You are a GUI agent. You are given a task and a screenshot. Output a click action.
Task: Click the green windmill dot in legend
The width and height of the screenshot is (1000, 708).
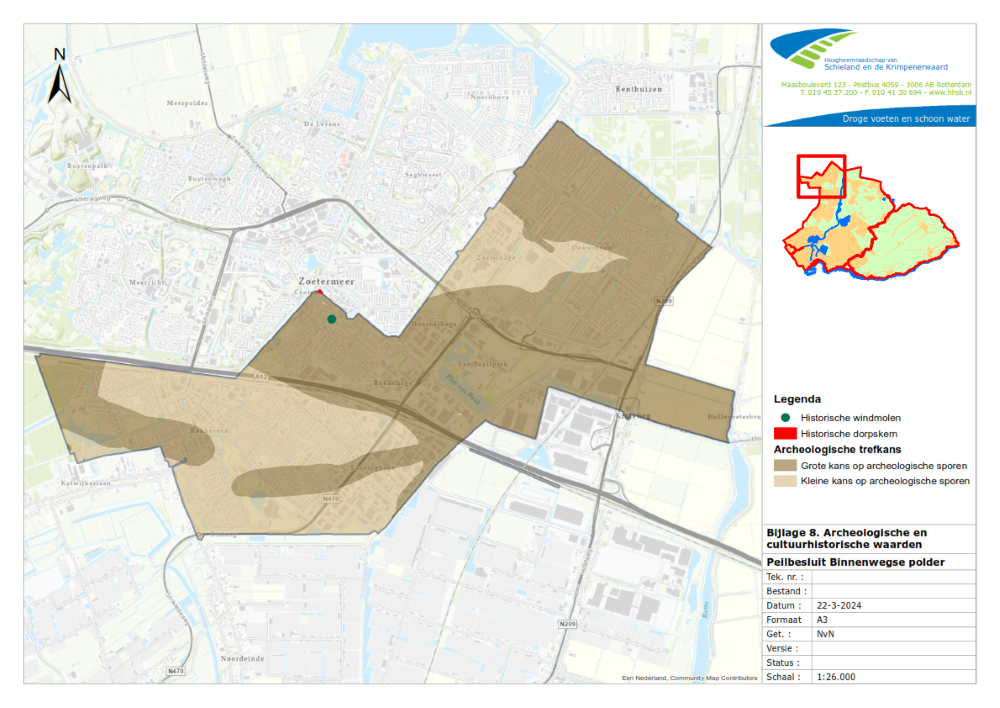(785, 417)
